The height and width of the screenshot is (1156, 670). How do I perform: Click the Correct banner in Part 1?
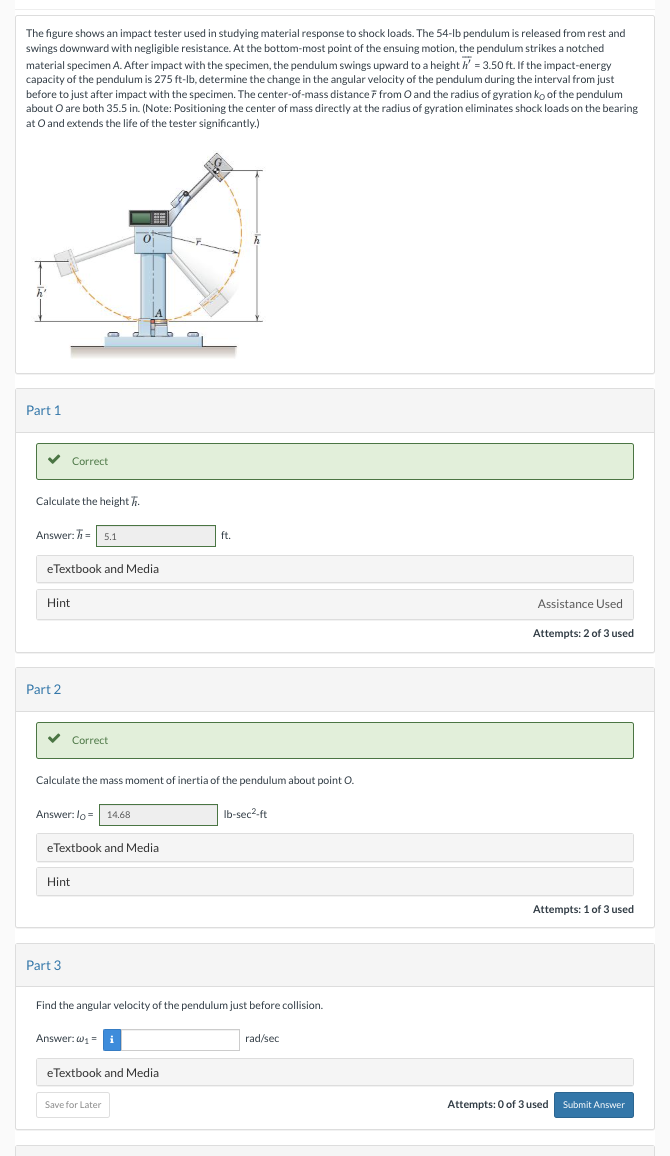[x=335, y=461]
